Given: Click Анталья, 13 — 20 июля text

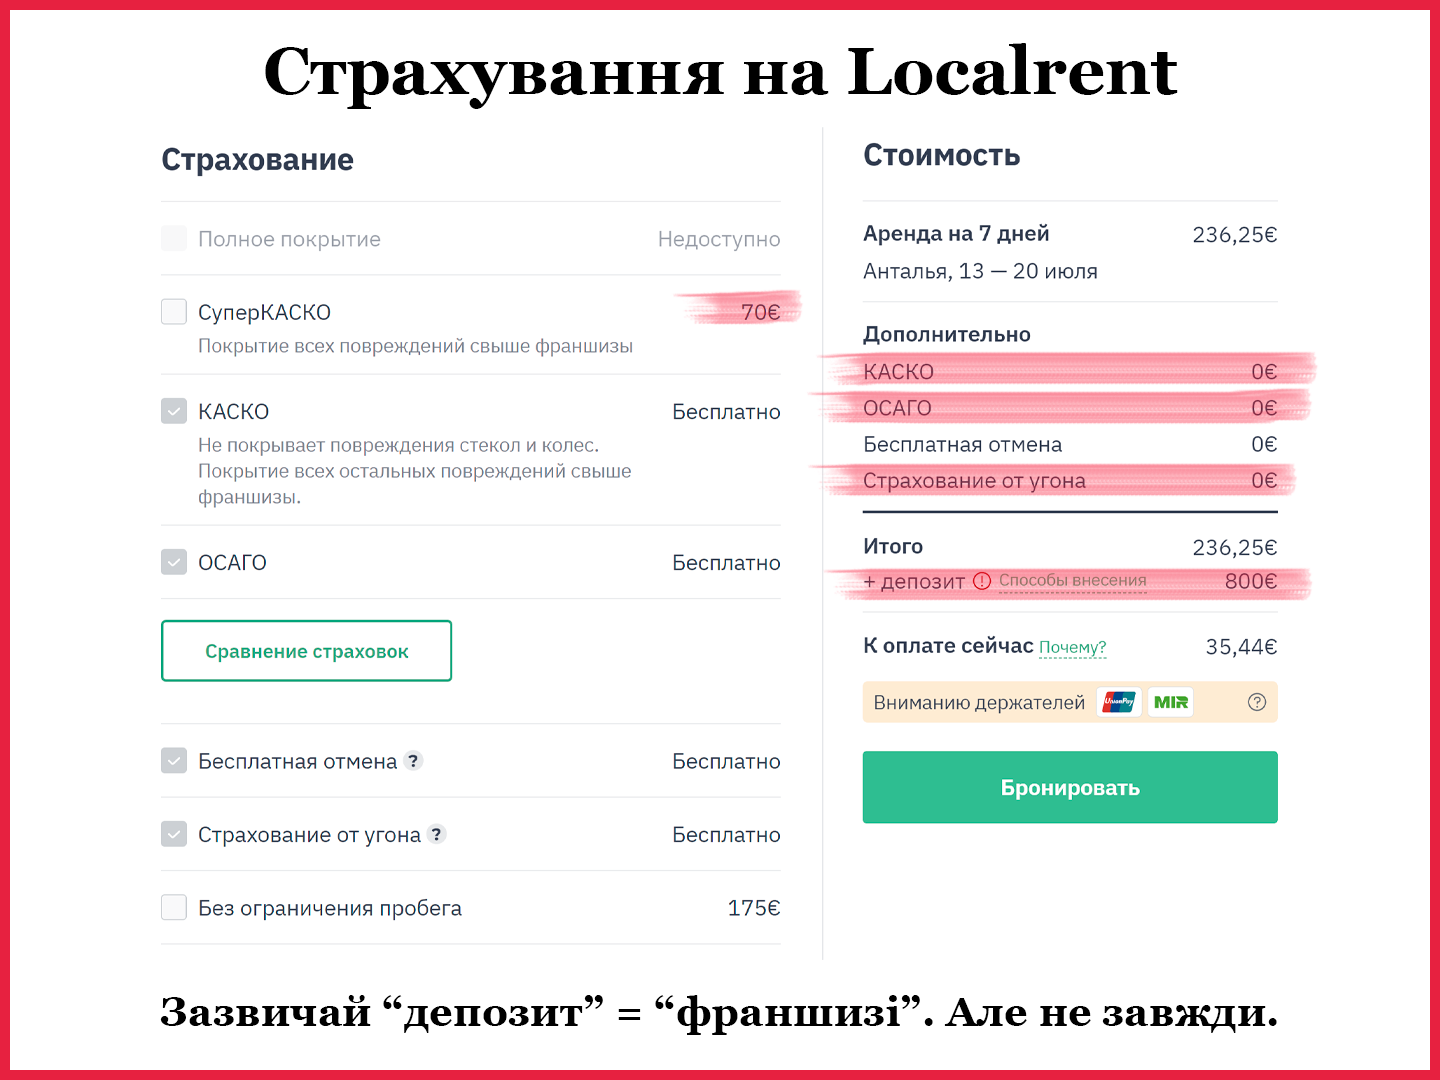Looking at the screenshot, I should pos(980,271).
